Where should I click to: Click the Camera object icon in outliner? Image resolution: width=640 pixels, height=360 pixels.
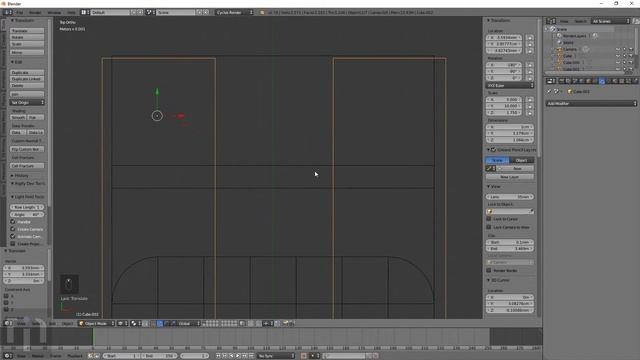[x=560, y=49]
